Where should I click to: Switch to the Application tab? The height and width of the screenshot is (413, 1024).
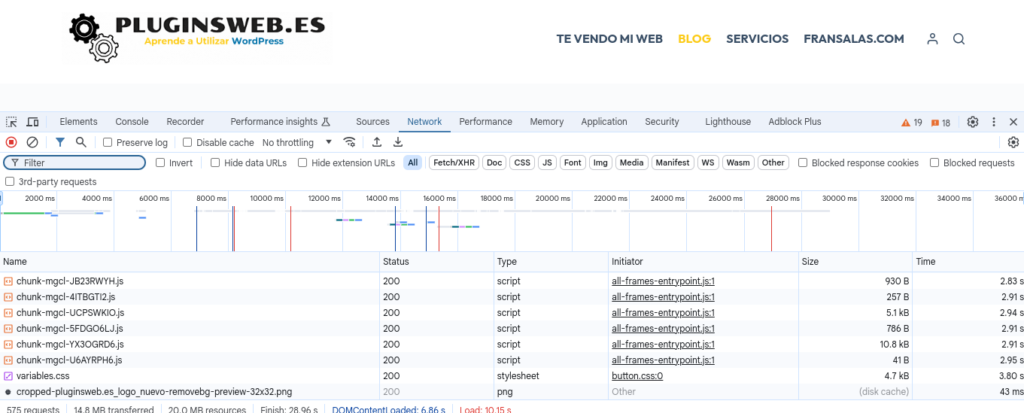click(x=604, y=122)
